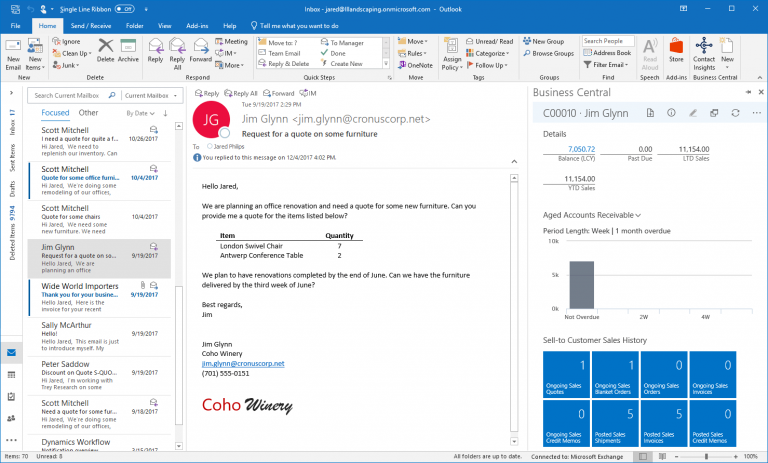This screenshot has width=768, height=463.
Task: Open the Clean Up dropdown
Action: pyautogui.click(x=72, y=53)
